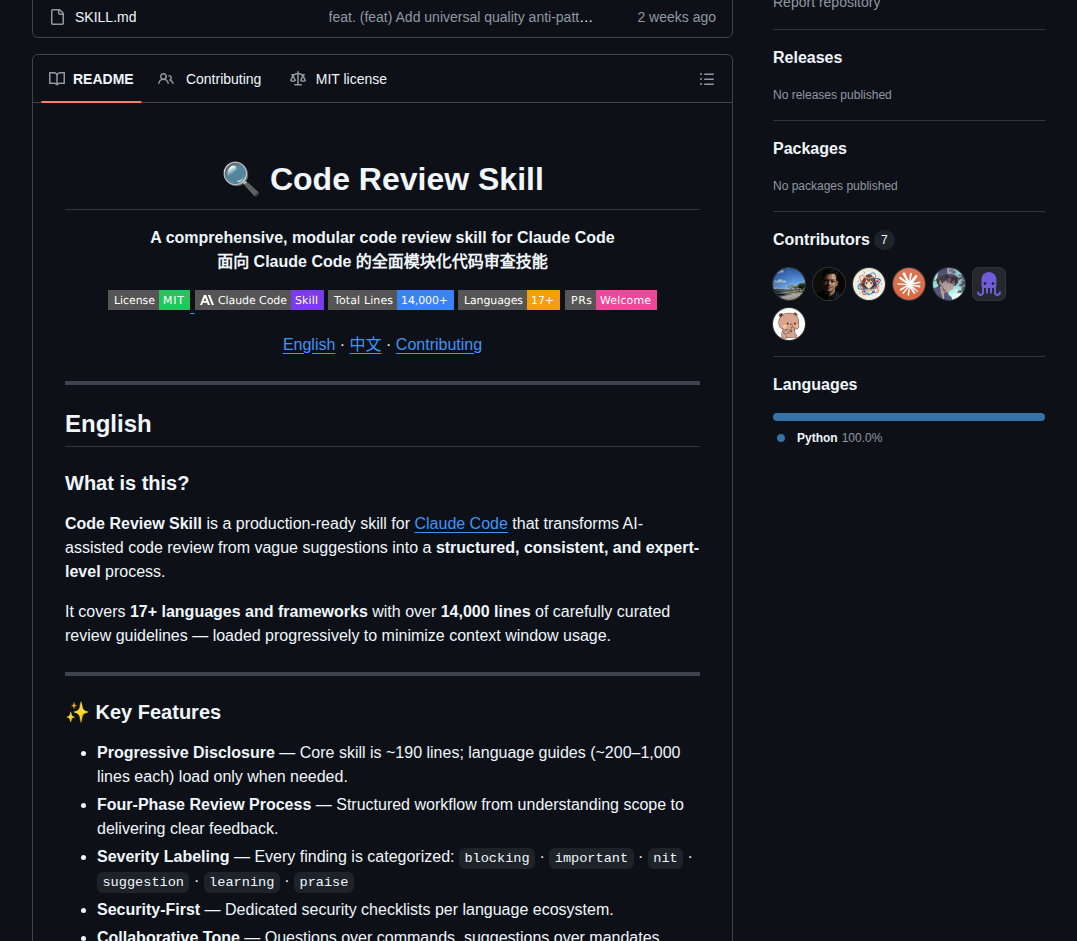Screen dimensions: 1077x941
Task: Click the 'nit' severity code label
Action: tap(665, 858)
